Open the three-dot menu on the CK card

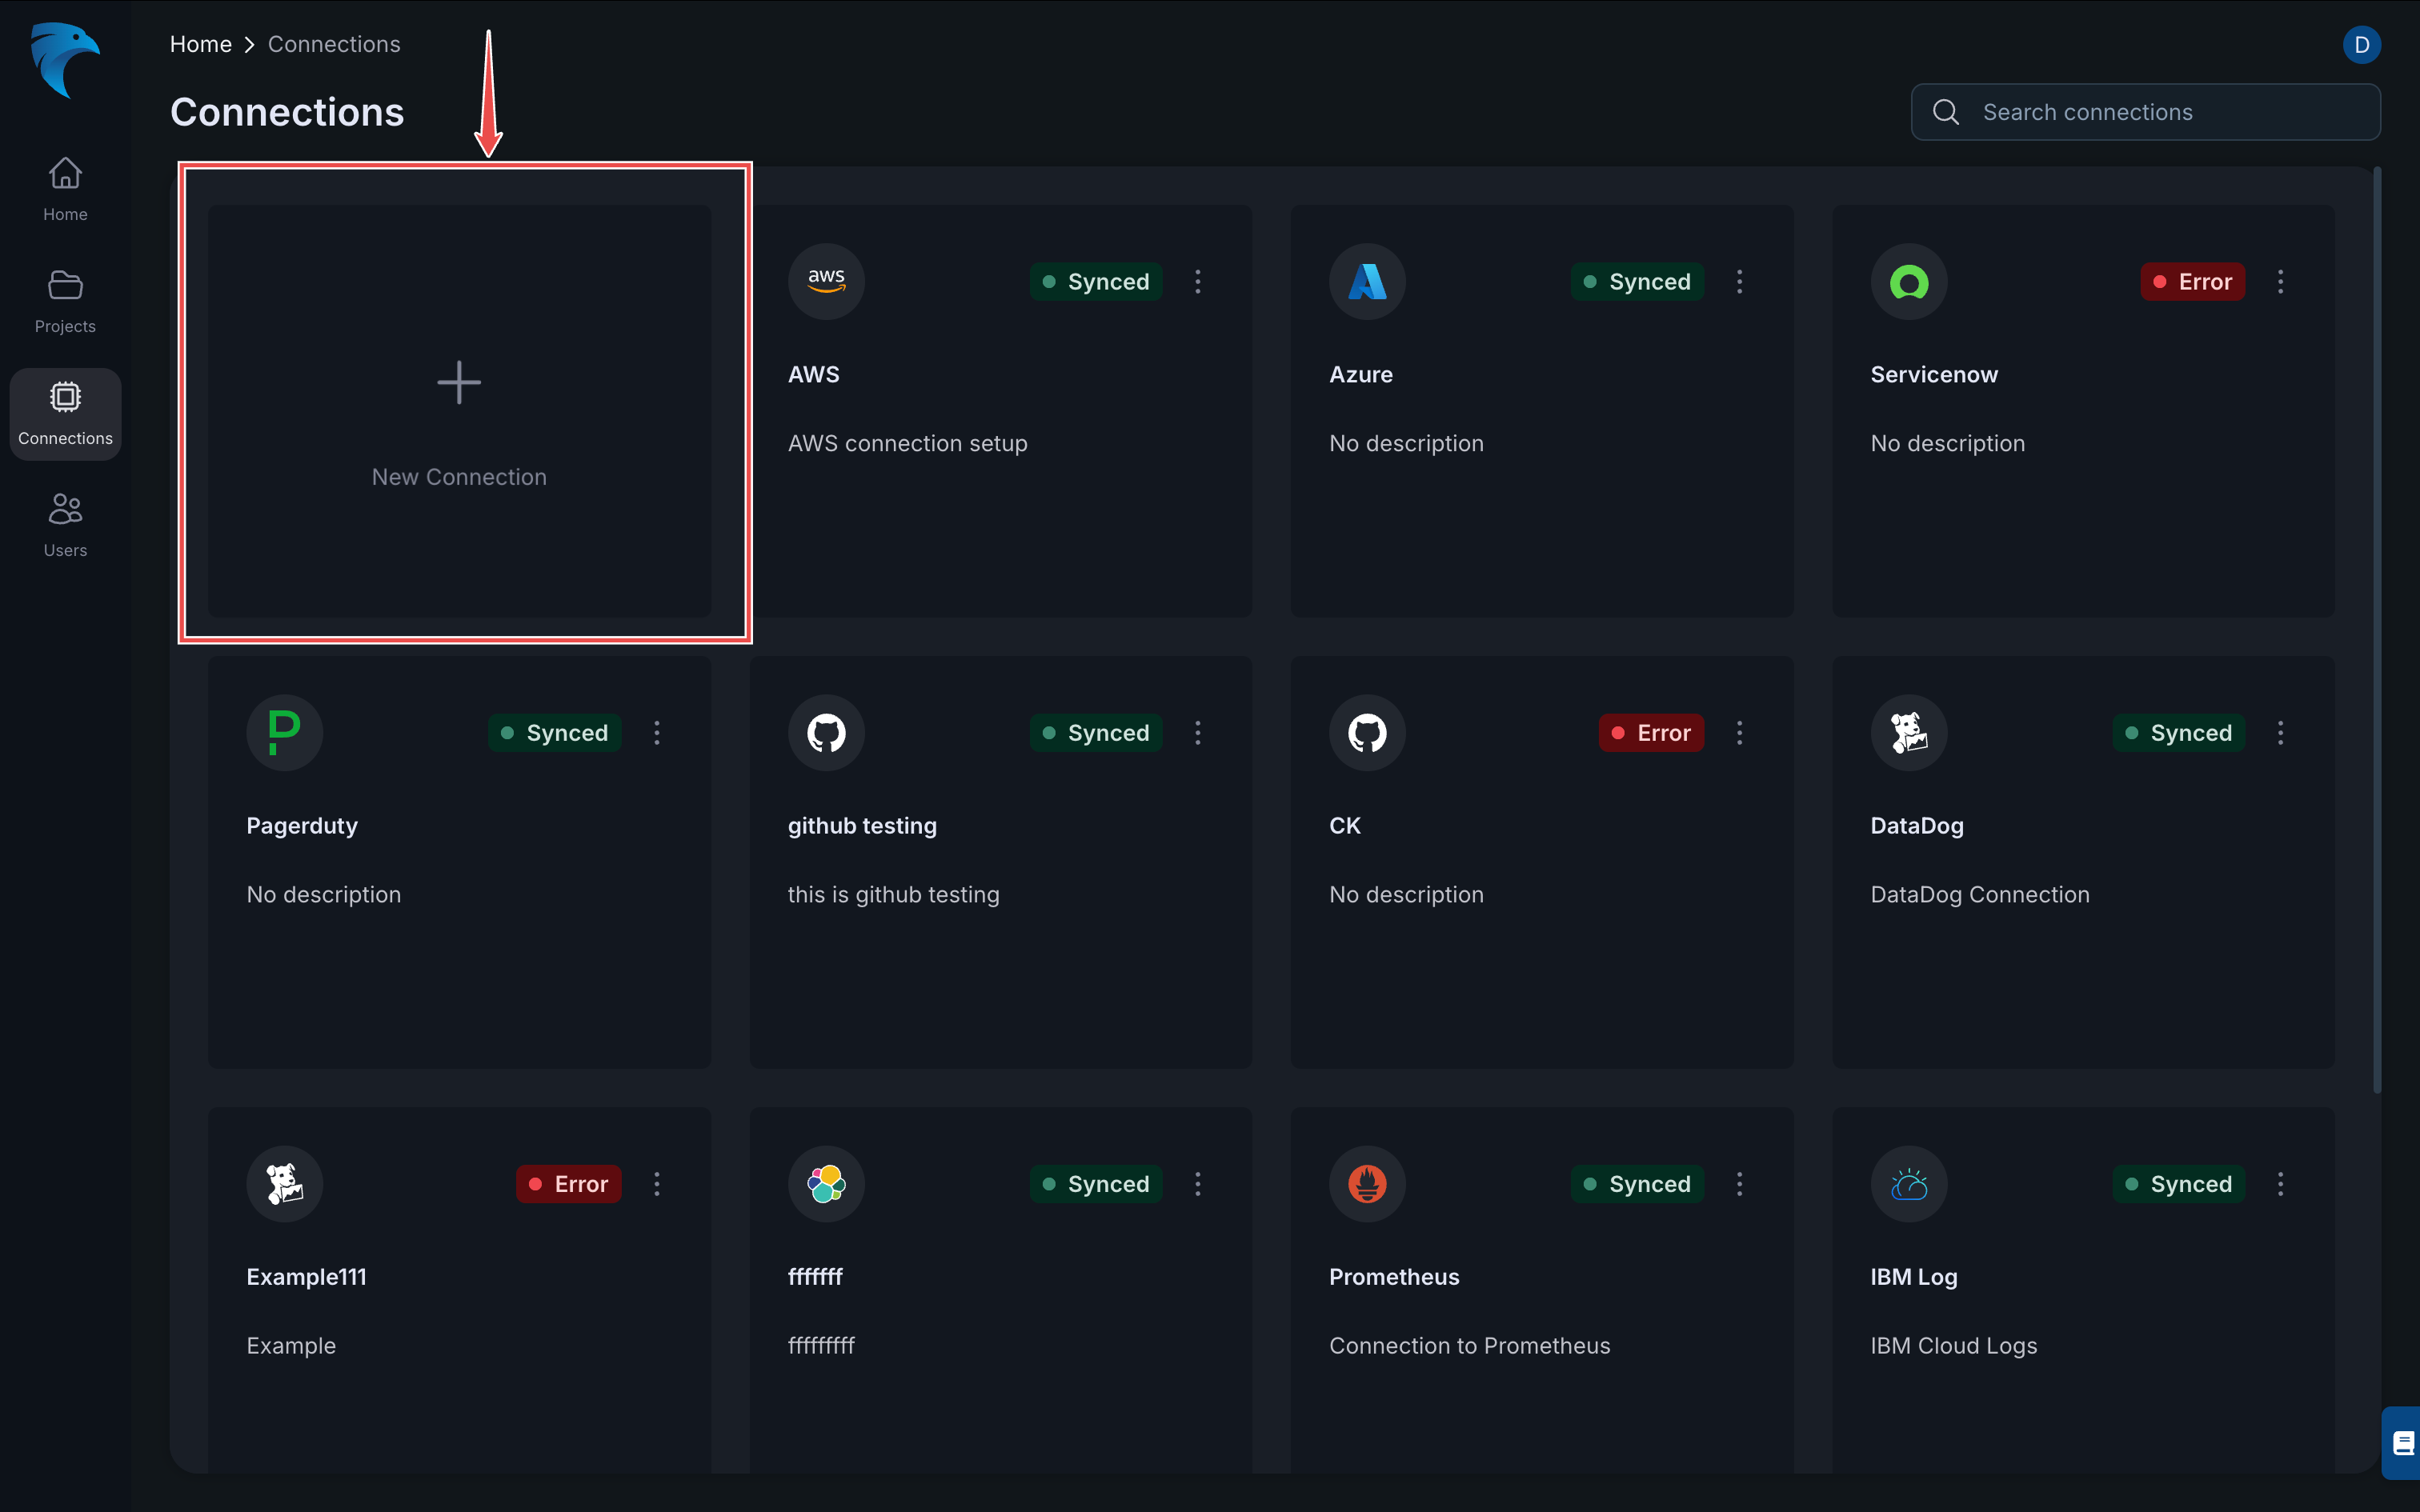click(1739, 732)
